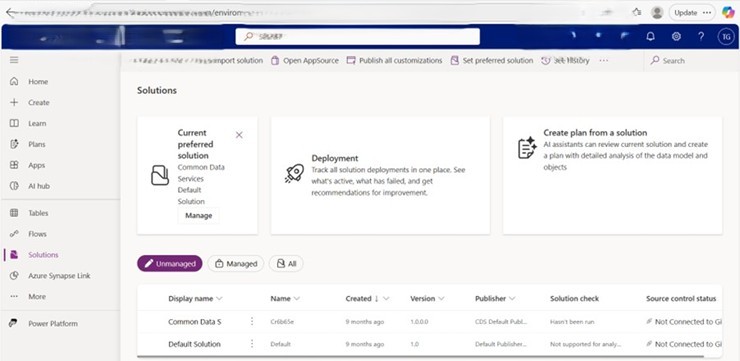The height and width of the screenshot is (361, 740).
Task: Expand Version column dropdown
Action: [441, 299]
